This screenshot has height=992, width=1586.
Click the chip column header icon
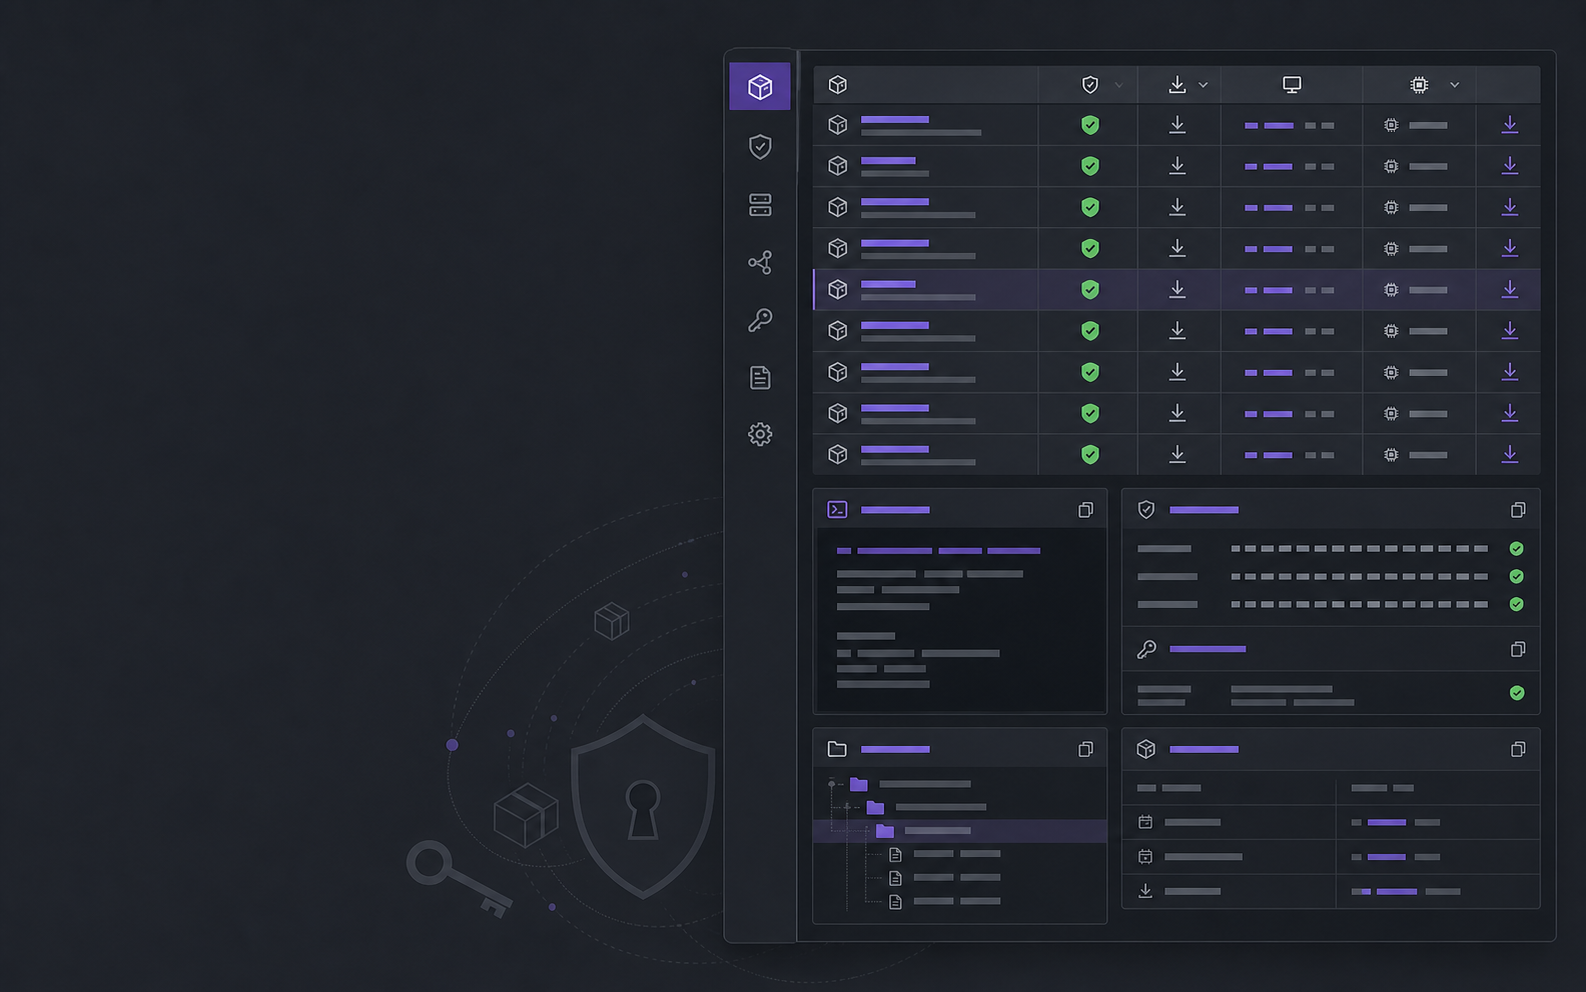(x=1419, y=85)
